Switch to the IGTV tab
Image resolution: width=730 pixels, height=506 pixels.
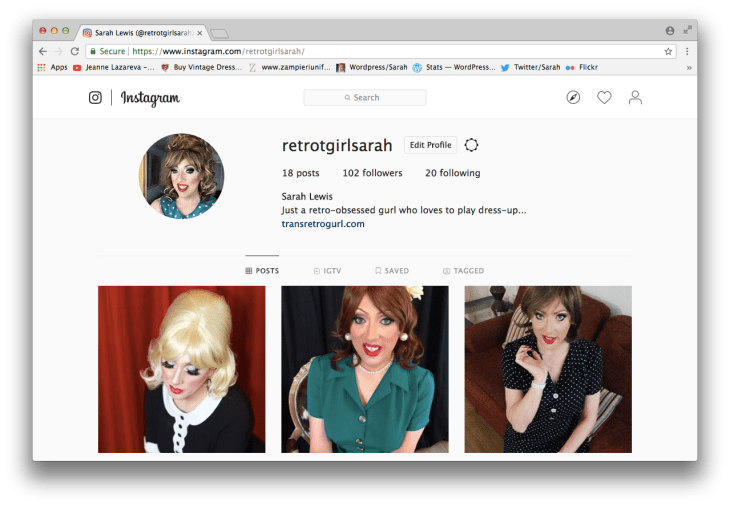coord(328,271)
